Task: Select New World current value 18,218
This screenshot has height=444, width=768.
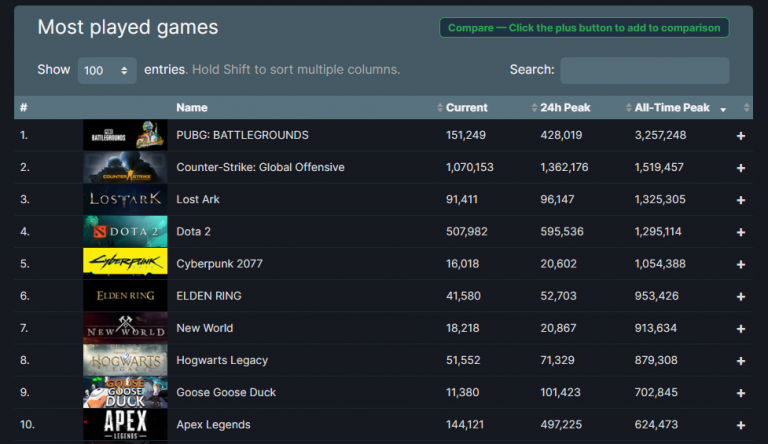Action: coord(462,328)
